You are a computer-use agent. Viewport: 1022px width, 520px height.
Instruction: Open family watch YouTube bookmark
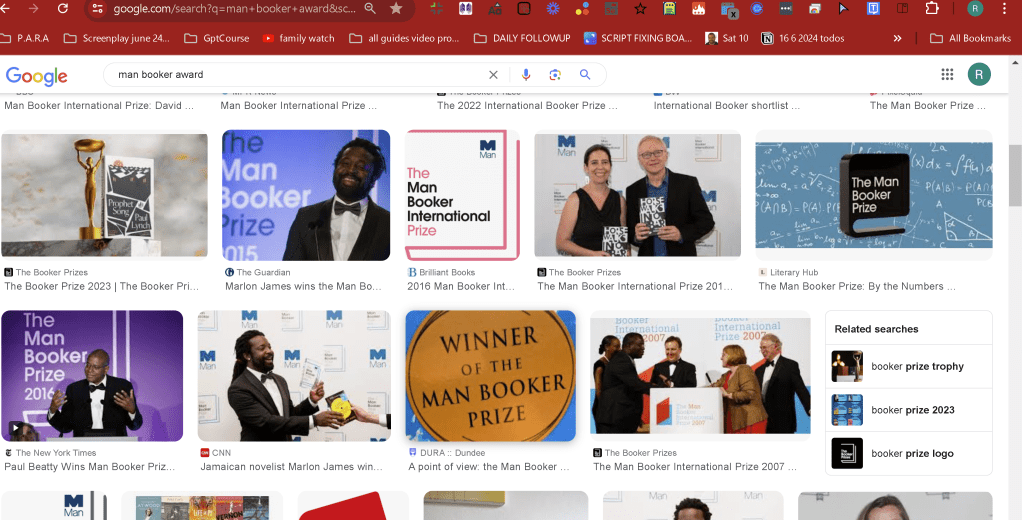(x=299, y=38)
